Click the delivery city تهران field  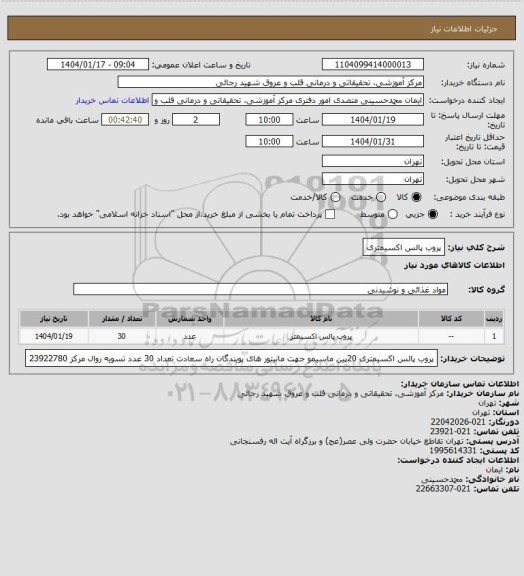click(373, 179)
